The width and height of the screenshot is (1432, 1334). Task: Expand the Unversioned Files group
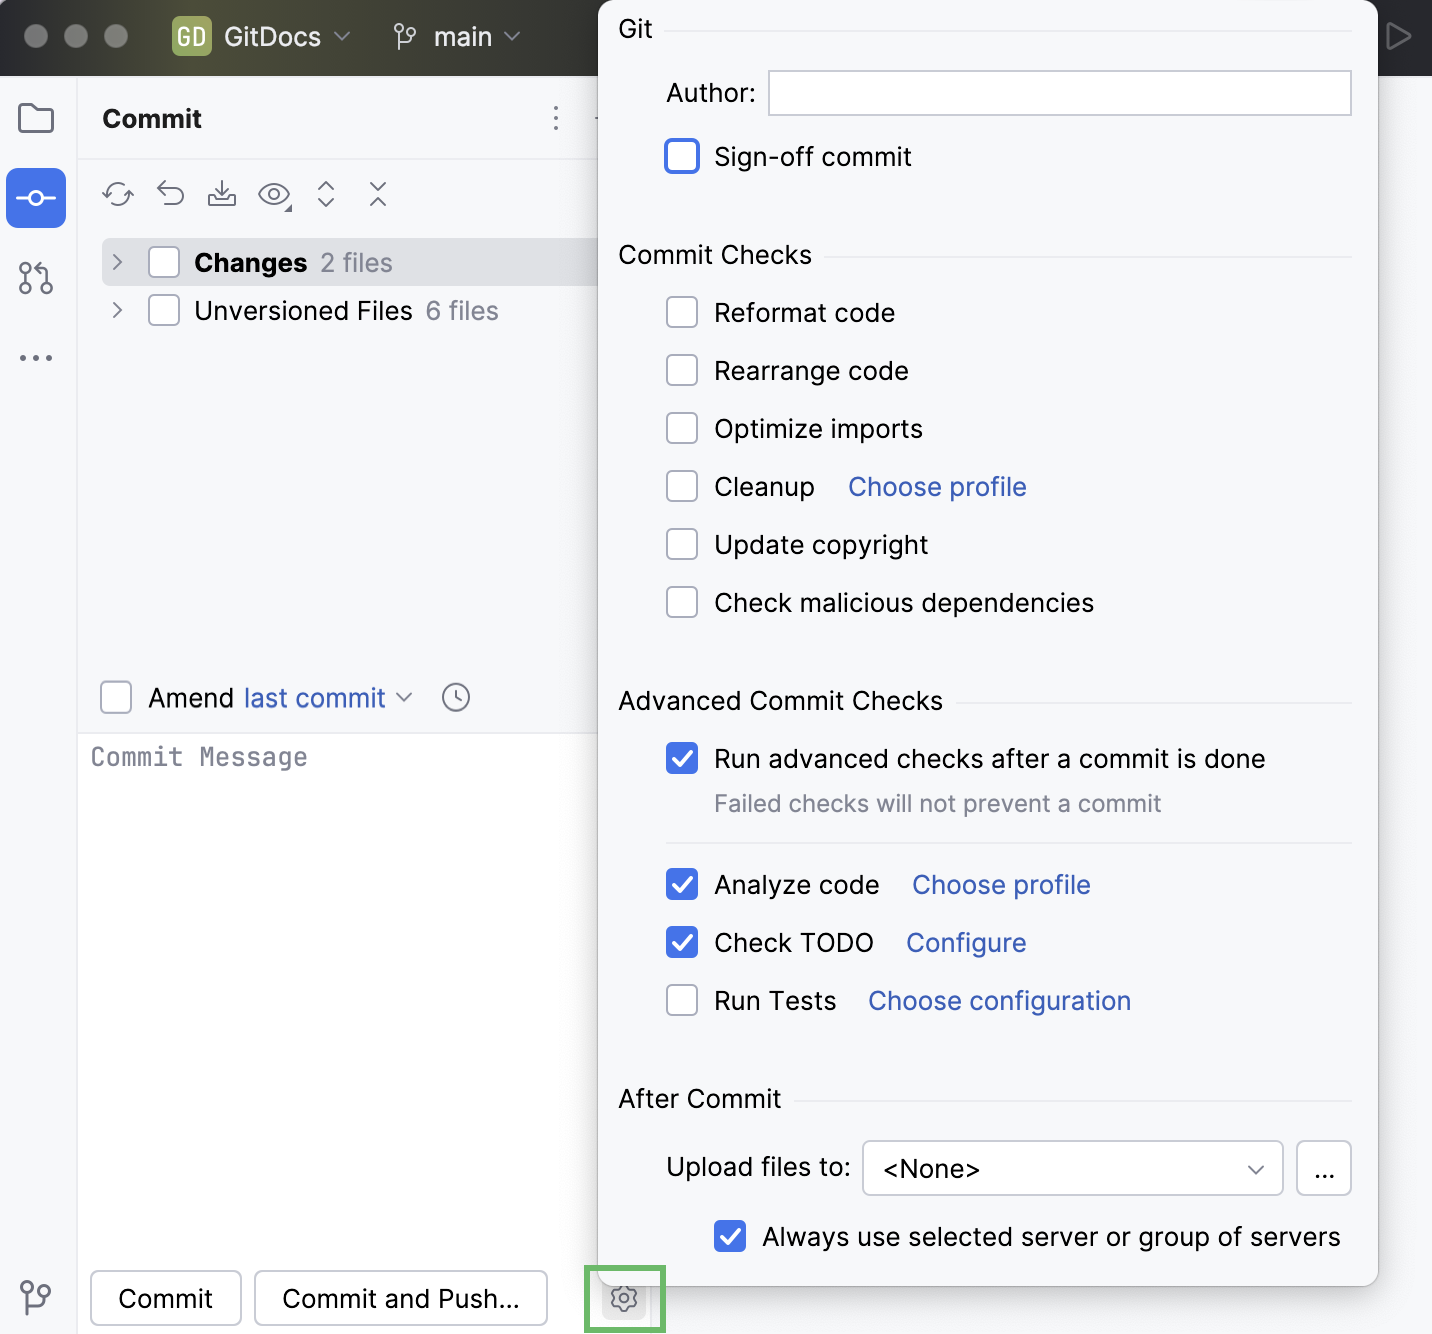[x=117, y=310]
